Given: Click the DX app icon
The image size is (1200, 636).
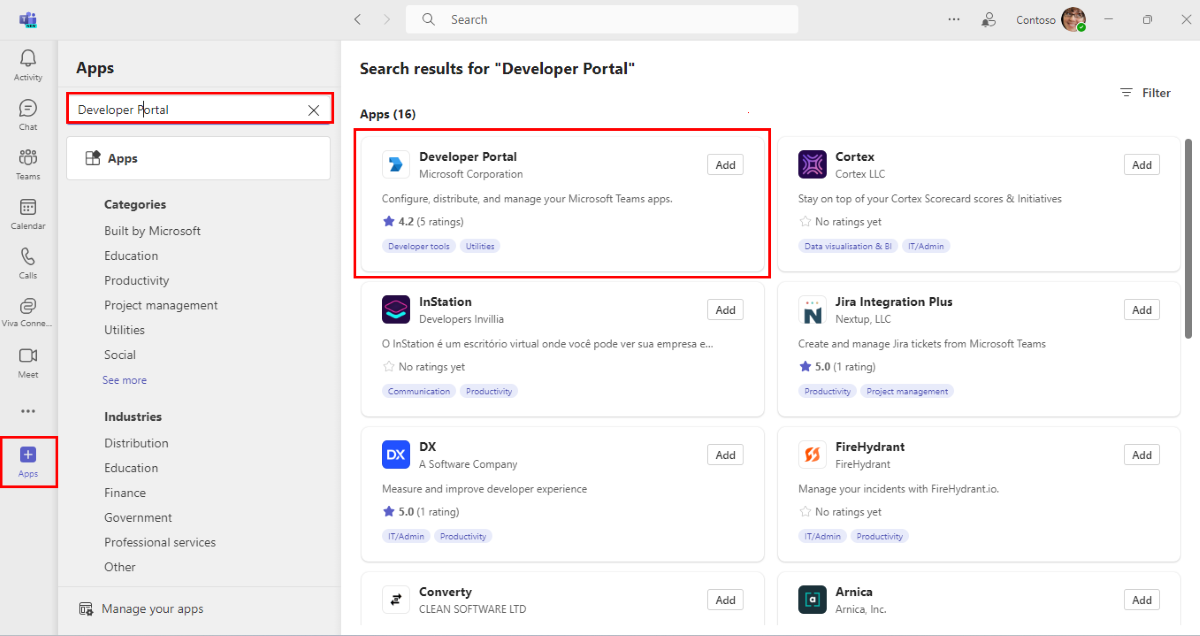Looking at the screenshot, I should tap(396, 455).
